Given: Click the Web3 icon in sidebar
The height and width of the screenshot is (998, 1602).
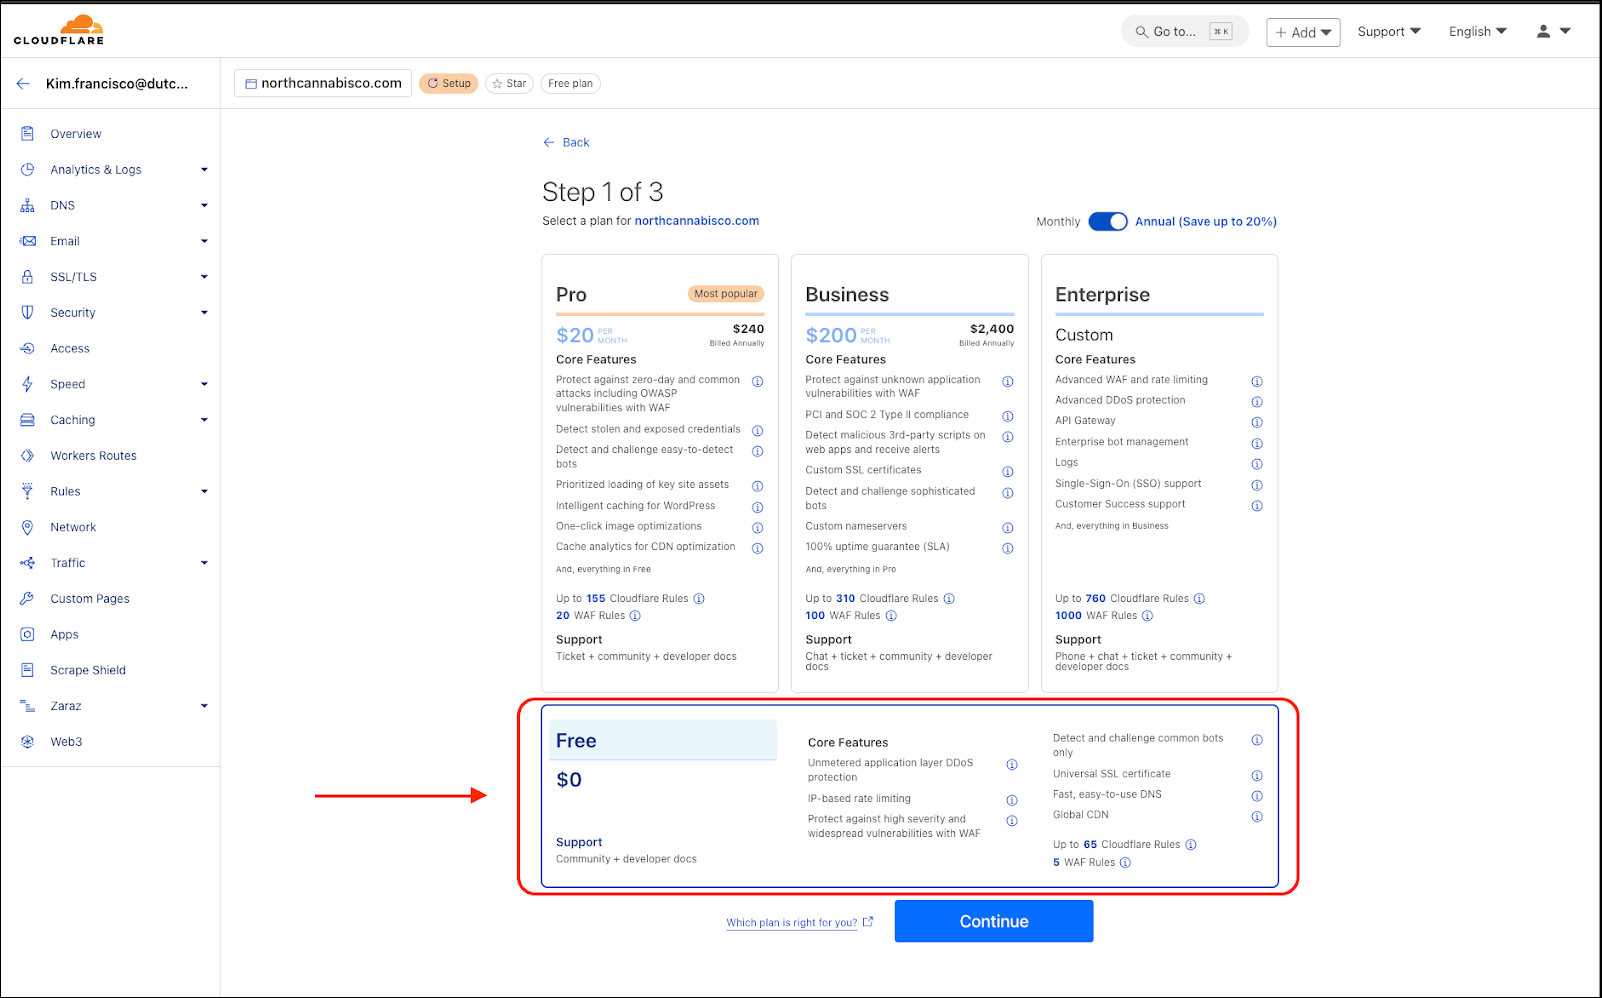Looking at the screenshot, I should (x=28, y=742).
